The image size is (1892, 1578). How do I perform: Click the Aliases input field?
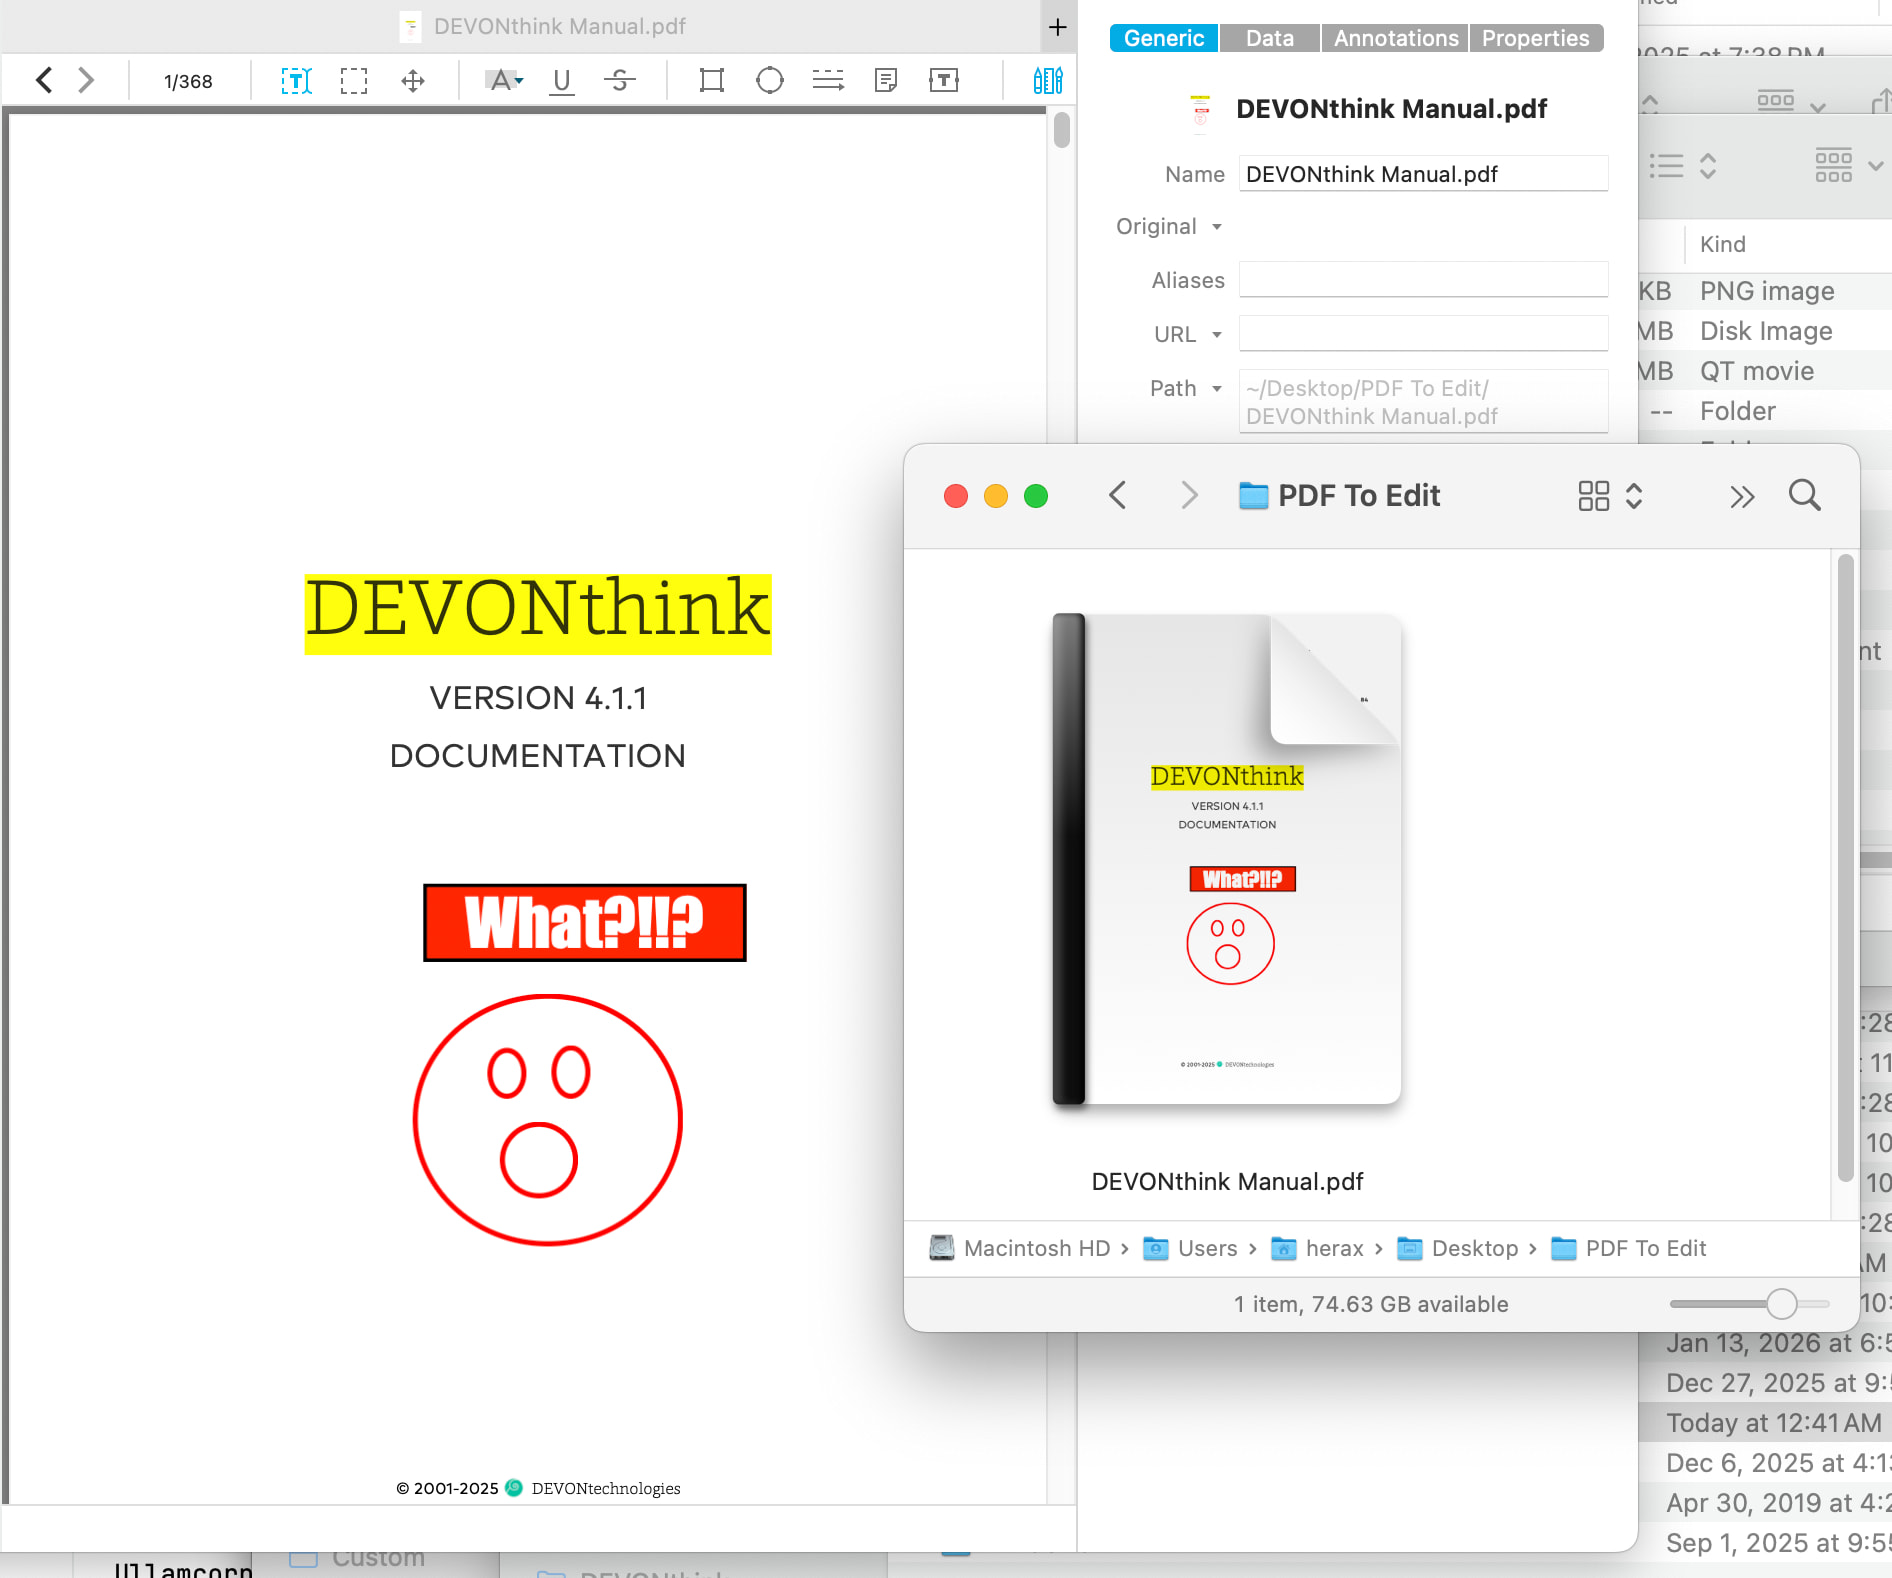click(1422, 280)
